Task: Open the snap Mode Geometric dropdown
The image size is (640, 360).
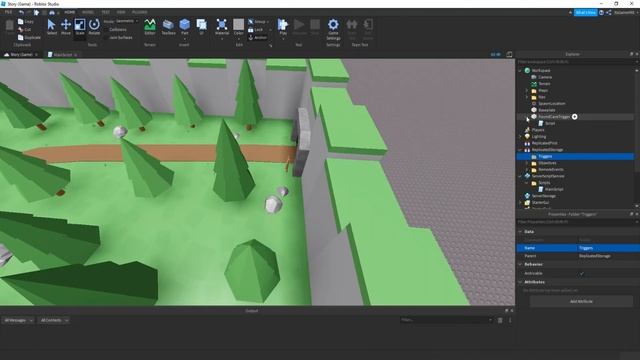Action: [127, 21]
